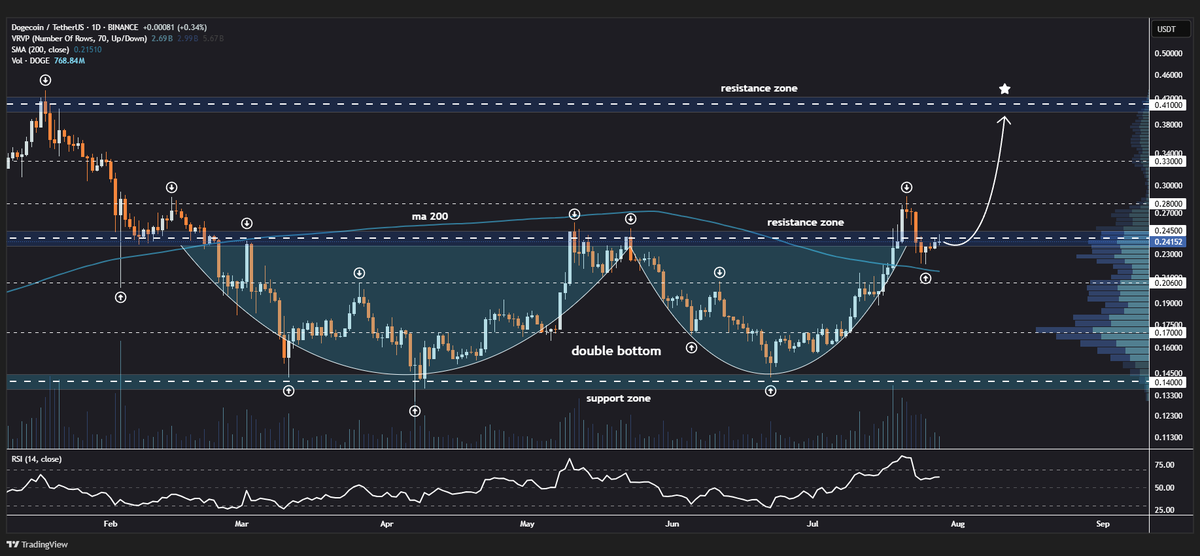The image size is (1200, 556).
Task: Click the 0.41000 price line label
Action: coord(1168,104)
